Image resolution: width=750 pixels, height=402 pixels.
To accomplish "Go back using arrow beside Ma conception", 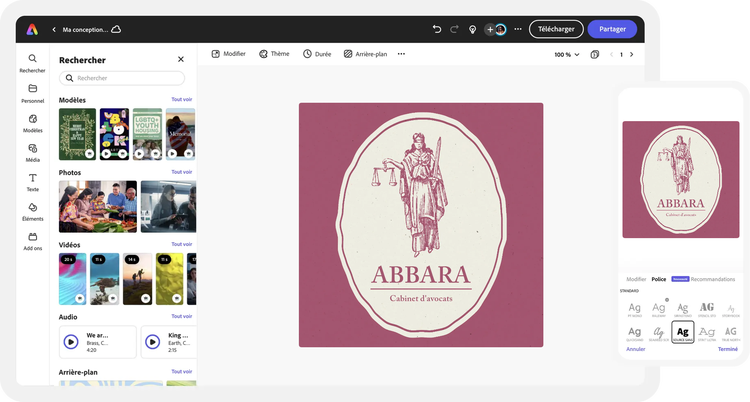I will pyautogui.click(x=54, y=30).
